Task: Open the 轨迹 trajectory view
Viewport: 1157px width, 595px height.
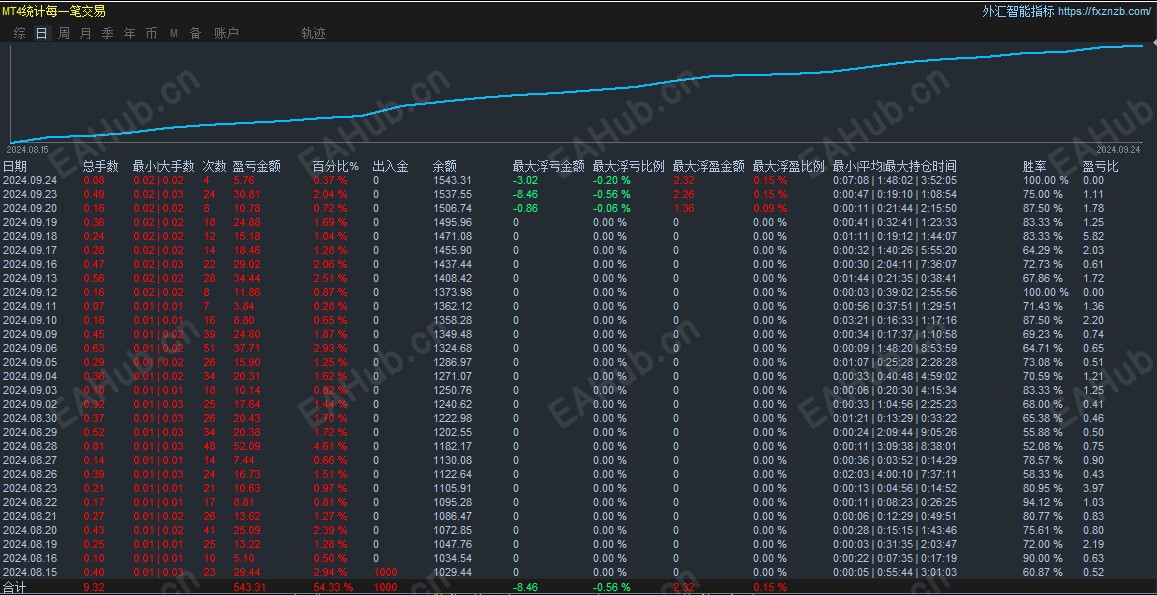Action: (x=314, y=33)
